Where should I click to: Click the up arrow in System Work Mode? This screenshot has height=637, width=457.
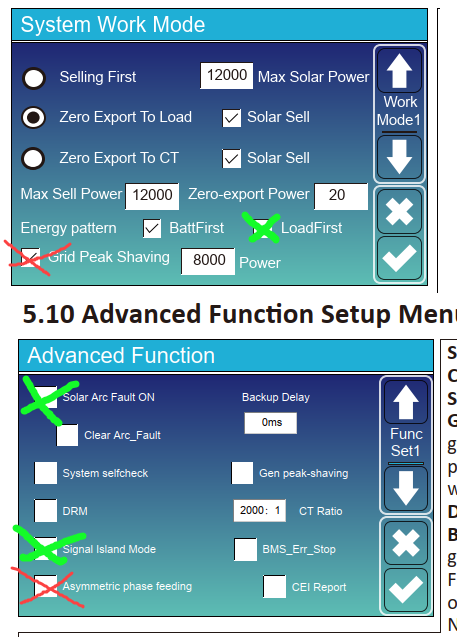pyautogui.click(x=399, y=71)
